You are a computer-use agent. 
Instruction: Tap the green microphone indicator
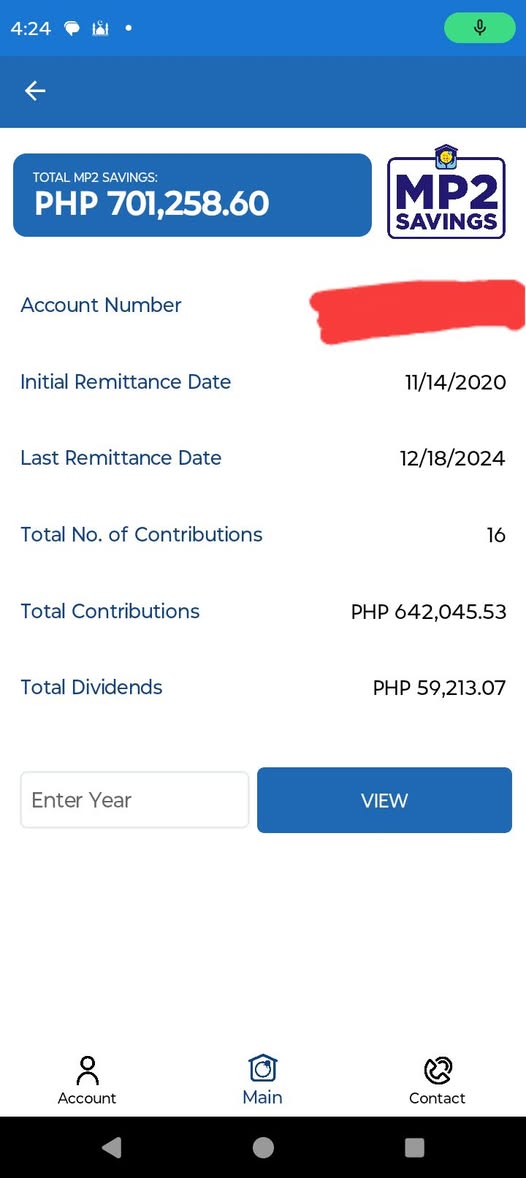click(480, 28)
